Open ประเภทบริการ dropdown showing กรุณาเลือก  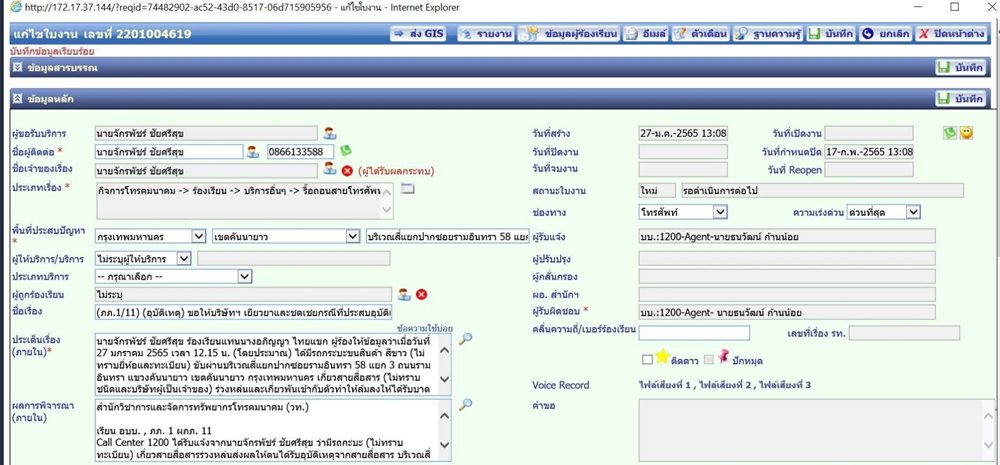(x=173, y=276)
